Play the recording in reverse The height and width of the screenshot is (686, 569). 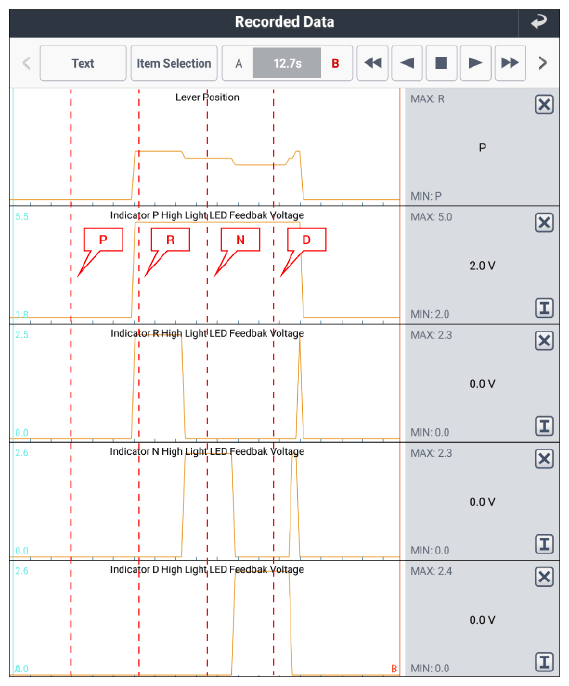click(407, 63)
